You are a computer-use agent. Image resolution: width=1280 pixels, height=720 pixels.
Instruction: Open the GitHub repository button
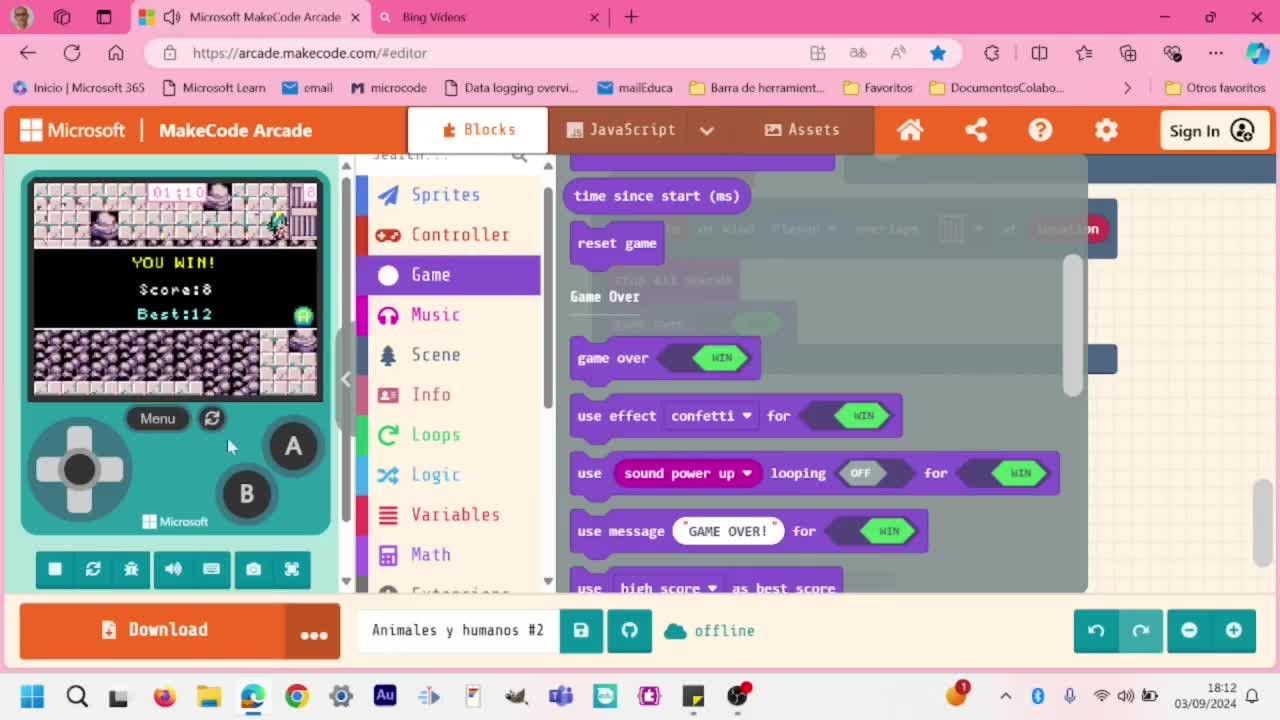pyautogui.click(x=629, y=631)
